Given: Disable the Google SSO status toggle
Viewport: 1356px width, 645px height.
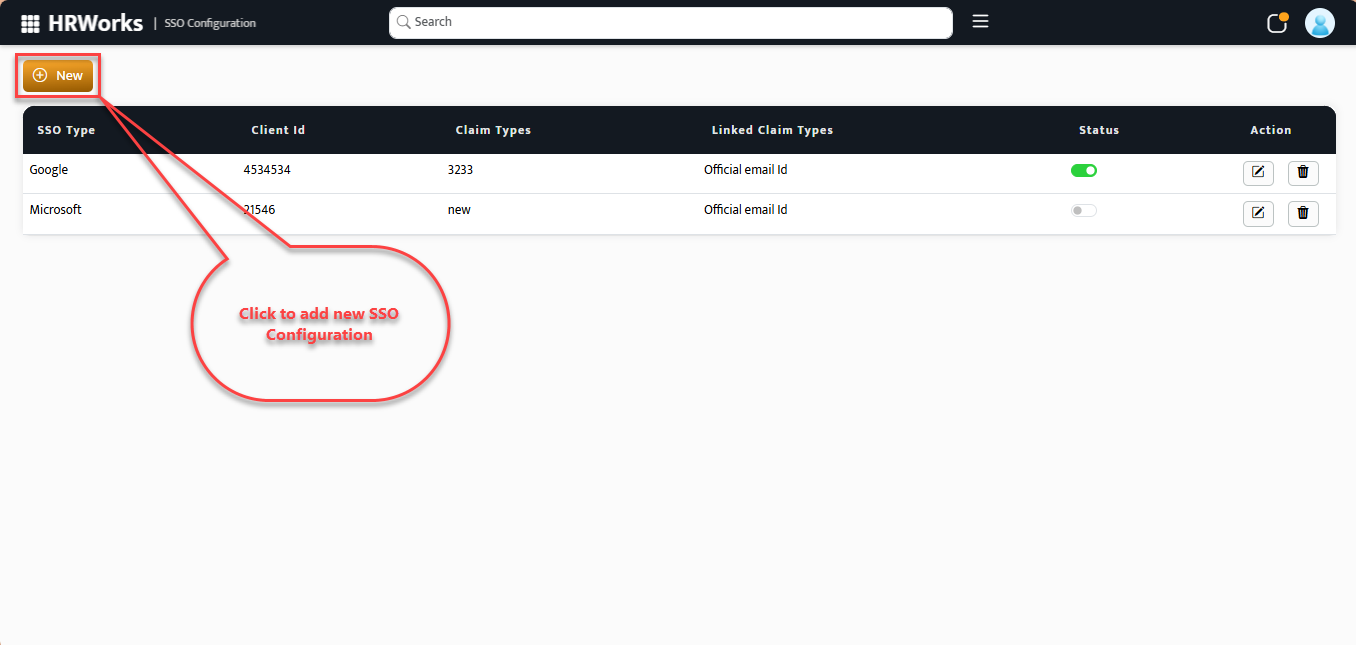Looking at the screenshot, I should (1084, 170).
